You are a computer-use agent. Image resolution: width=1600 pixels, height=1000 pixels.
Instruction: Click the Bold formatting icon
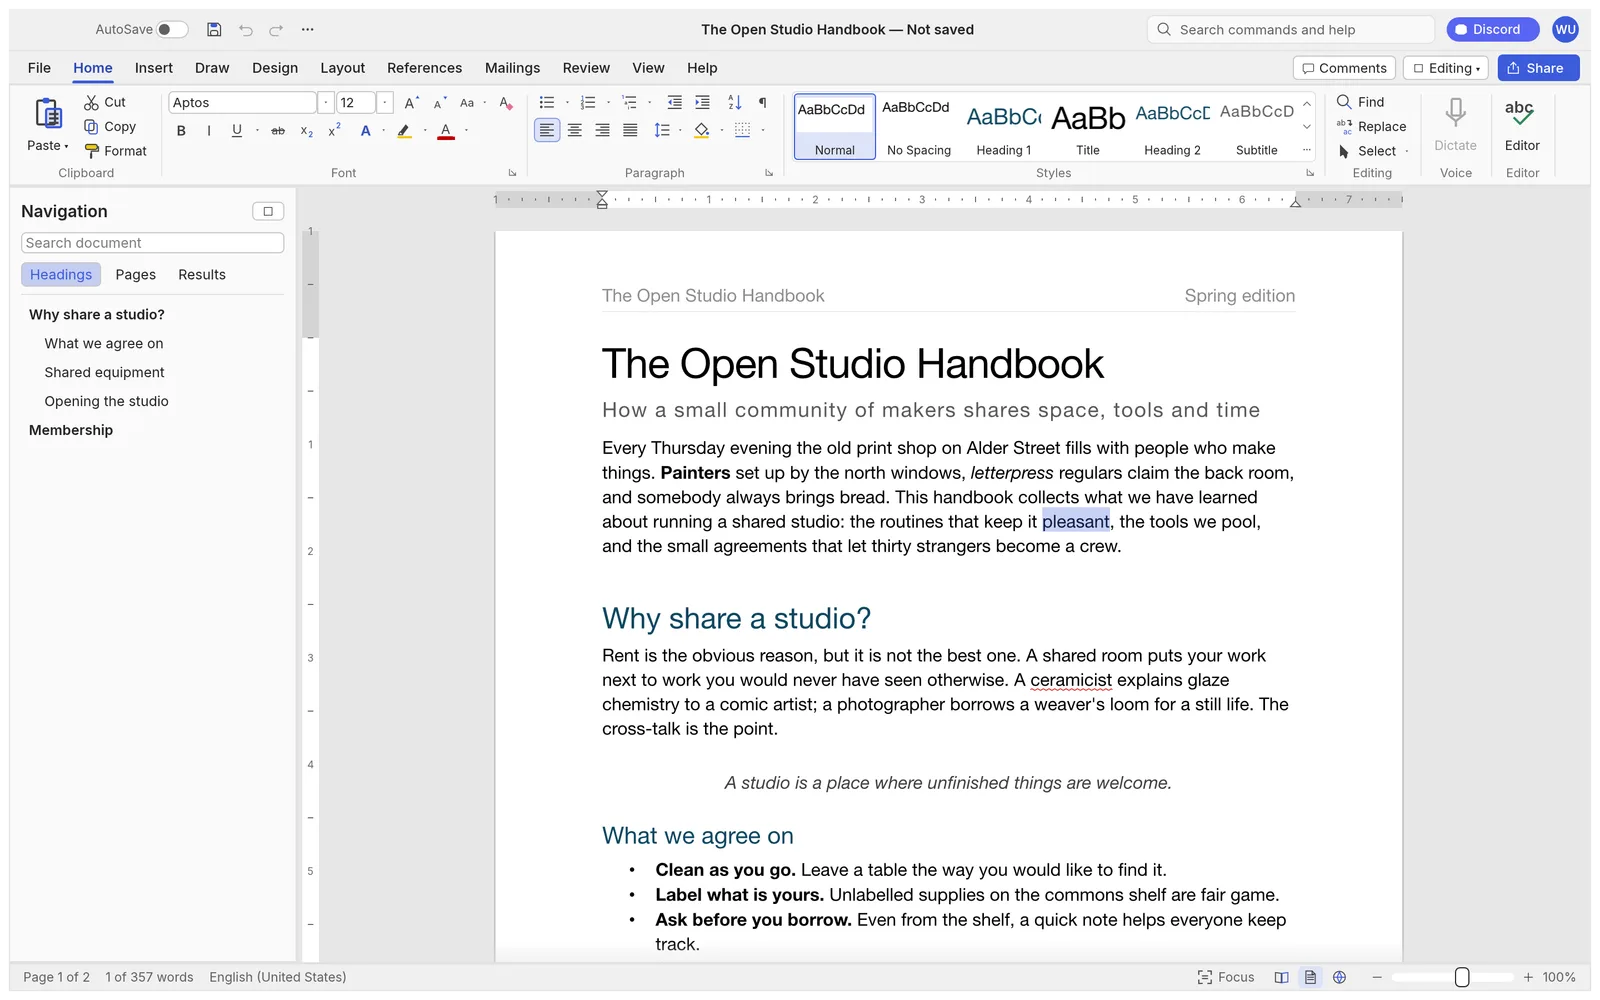point(181,131)
